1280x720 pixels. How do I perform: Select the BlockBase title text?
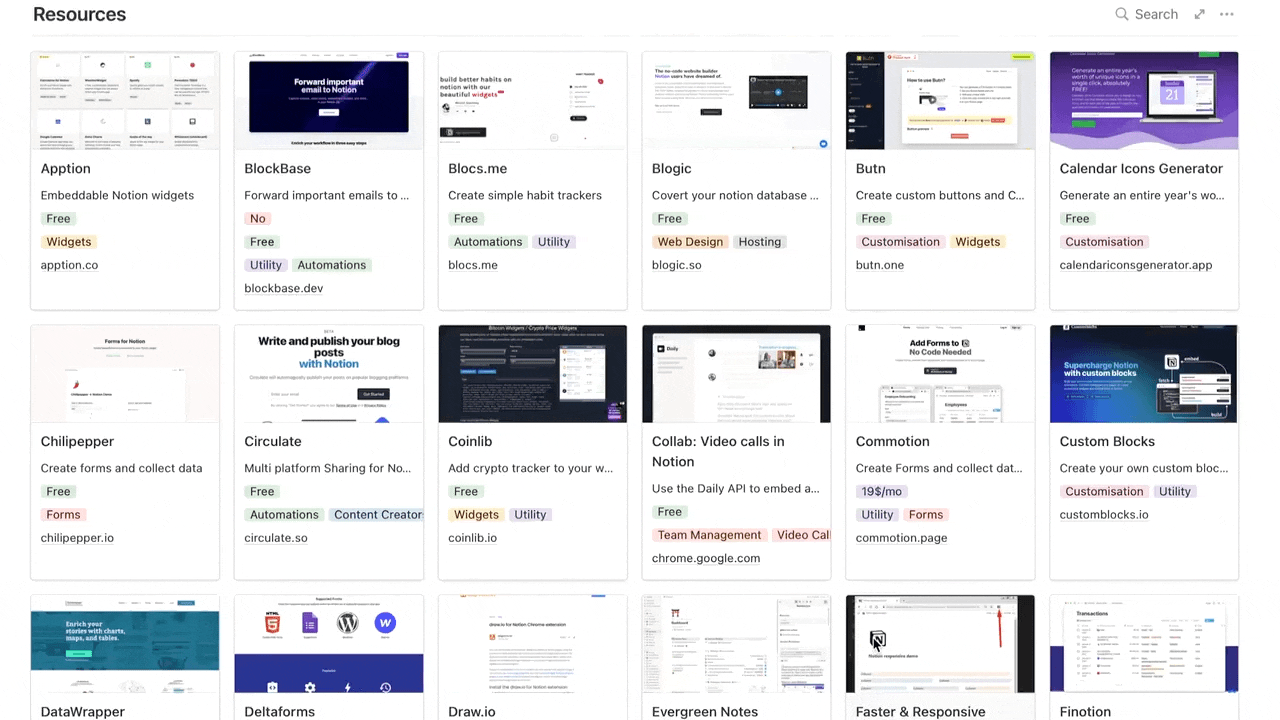[x=278, y=169]
